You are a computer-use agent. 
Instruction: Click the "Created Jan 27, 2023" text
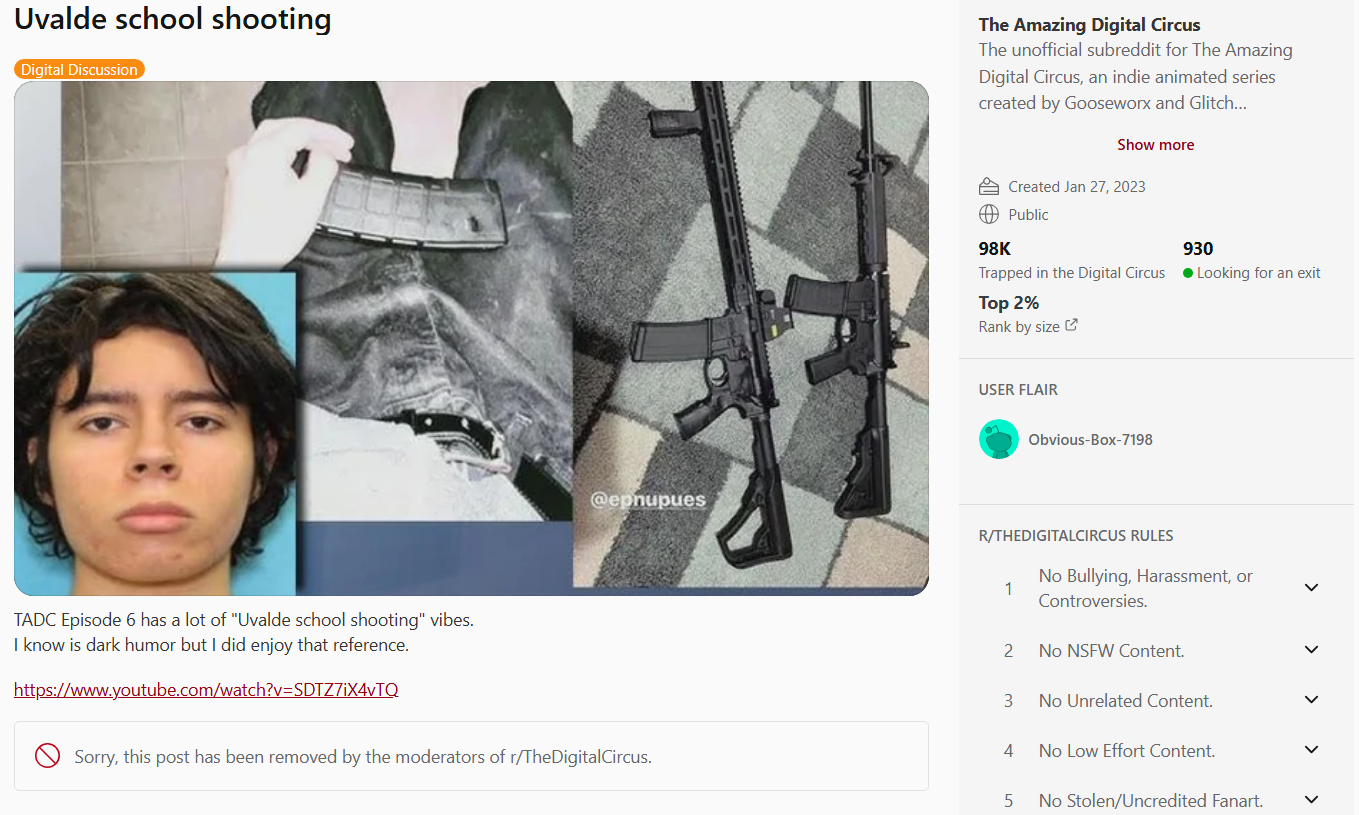[1077, 187]
